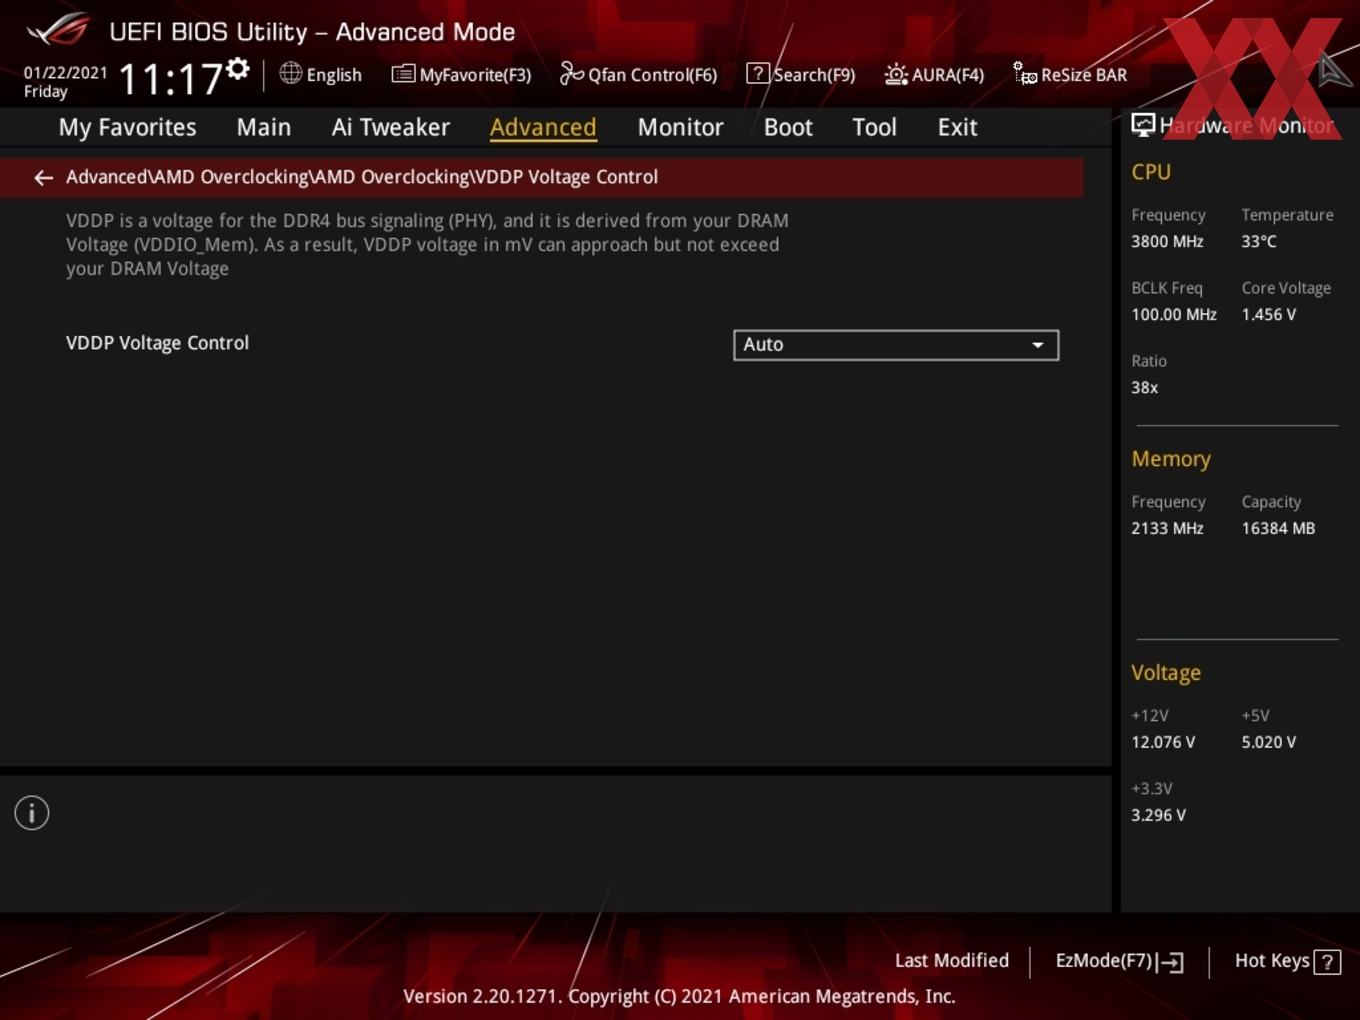Viewport: 1360px width, 1020px height.
Task: Click the info icon in help area
Action: 32,813
